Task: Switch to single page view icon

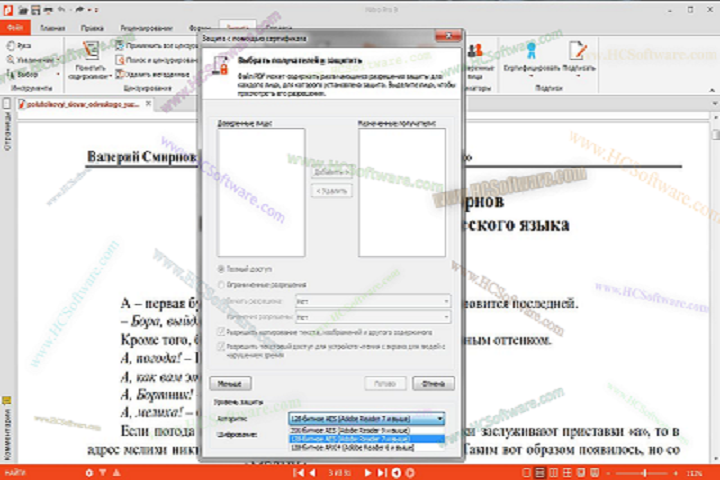Action: [526, 472]
